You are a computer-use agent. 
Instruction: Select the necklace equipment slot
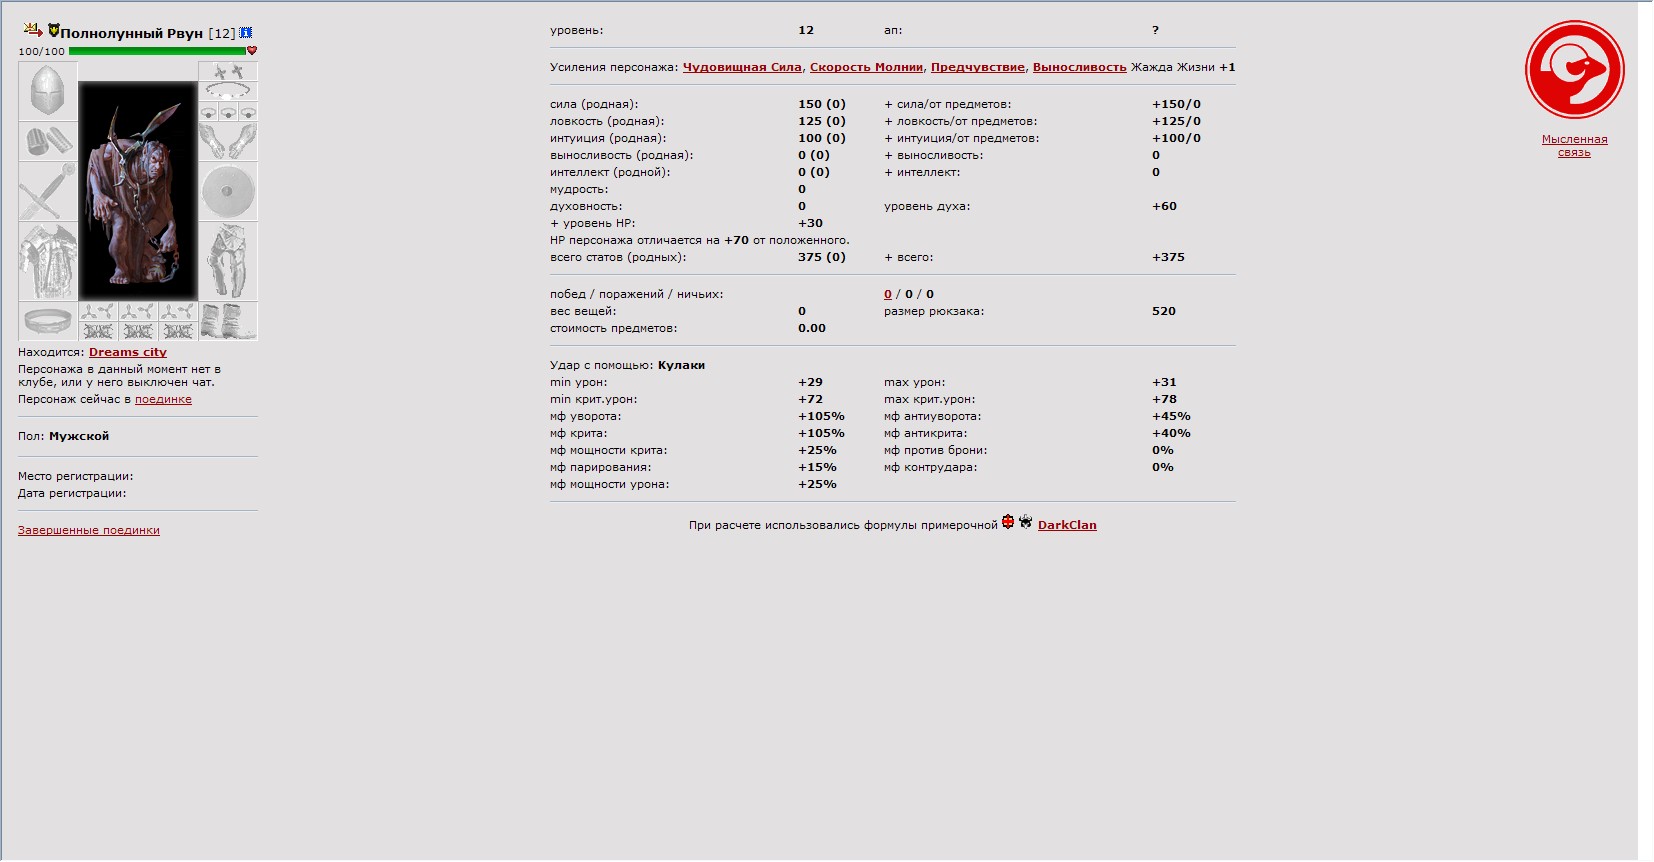(228, 91)
